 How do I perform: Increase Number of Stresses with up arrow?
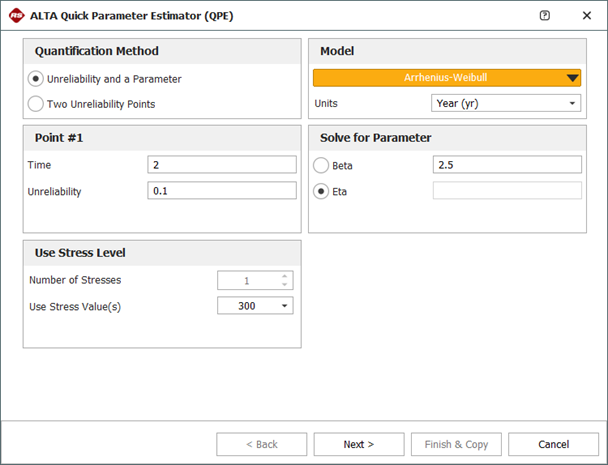(284, 277)
